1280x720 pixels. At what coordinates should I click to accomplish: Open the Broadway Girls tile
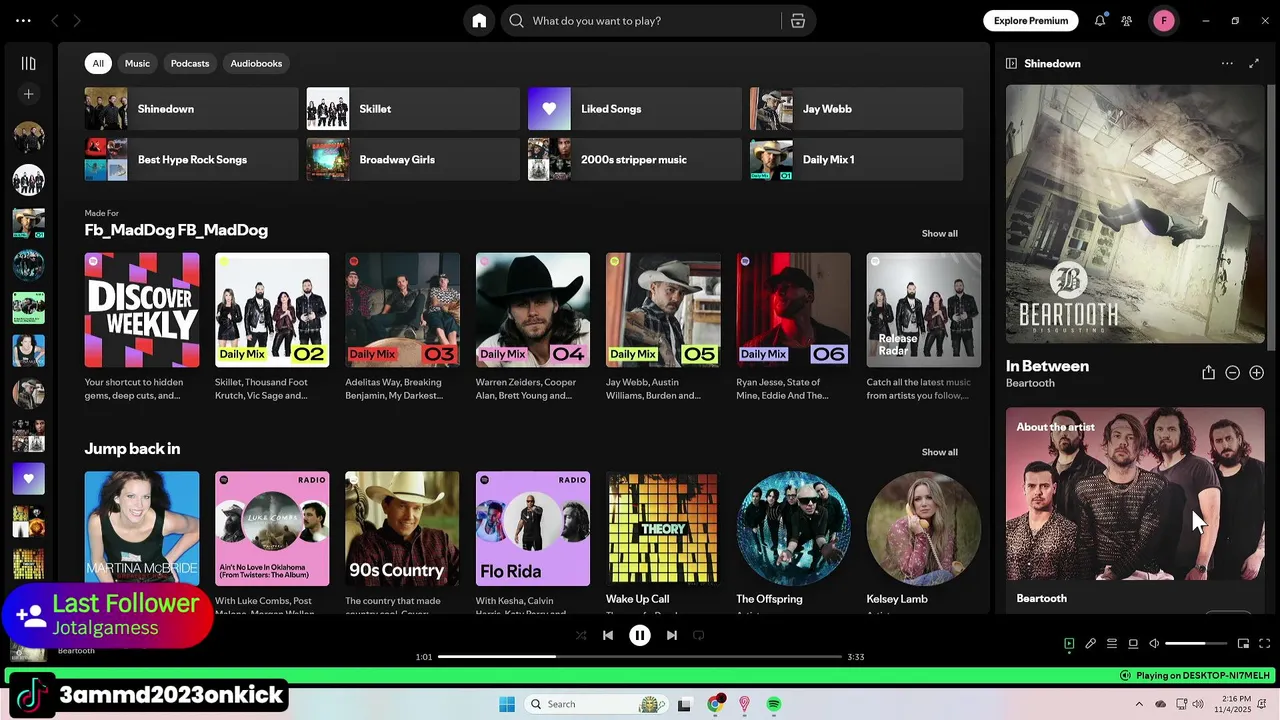pos(413,159)
